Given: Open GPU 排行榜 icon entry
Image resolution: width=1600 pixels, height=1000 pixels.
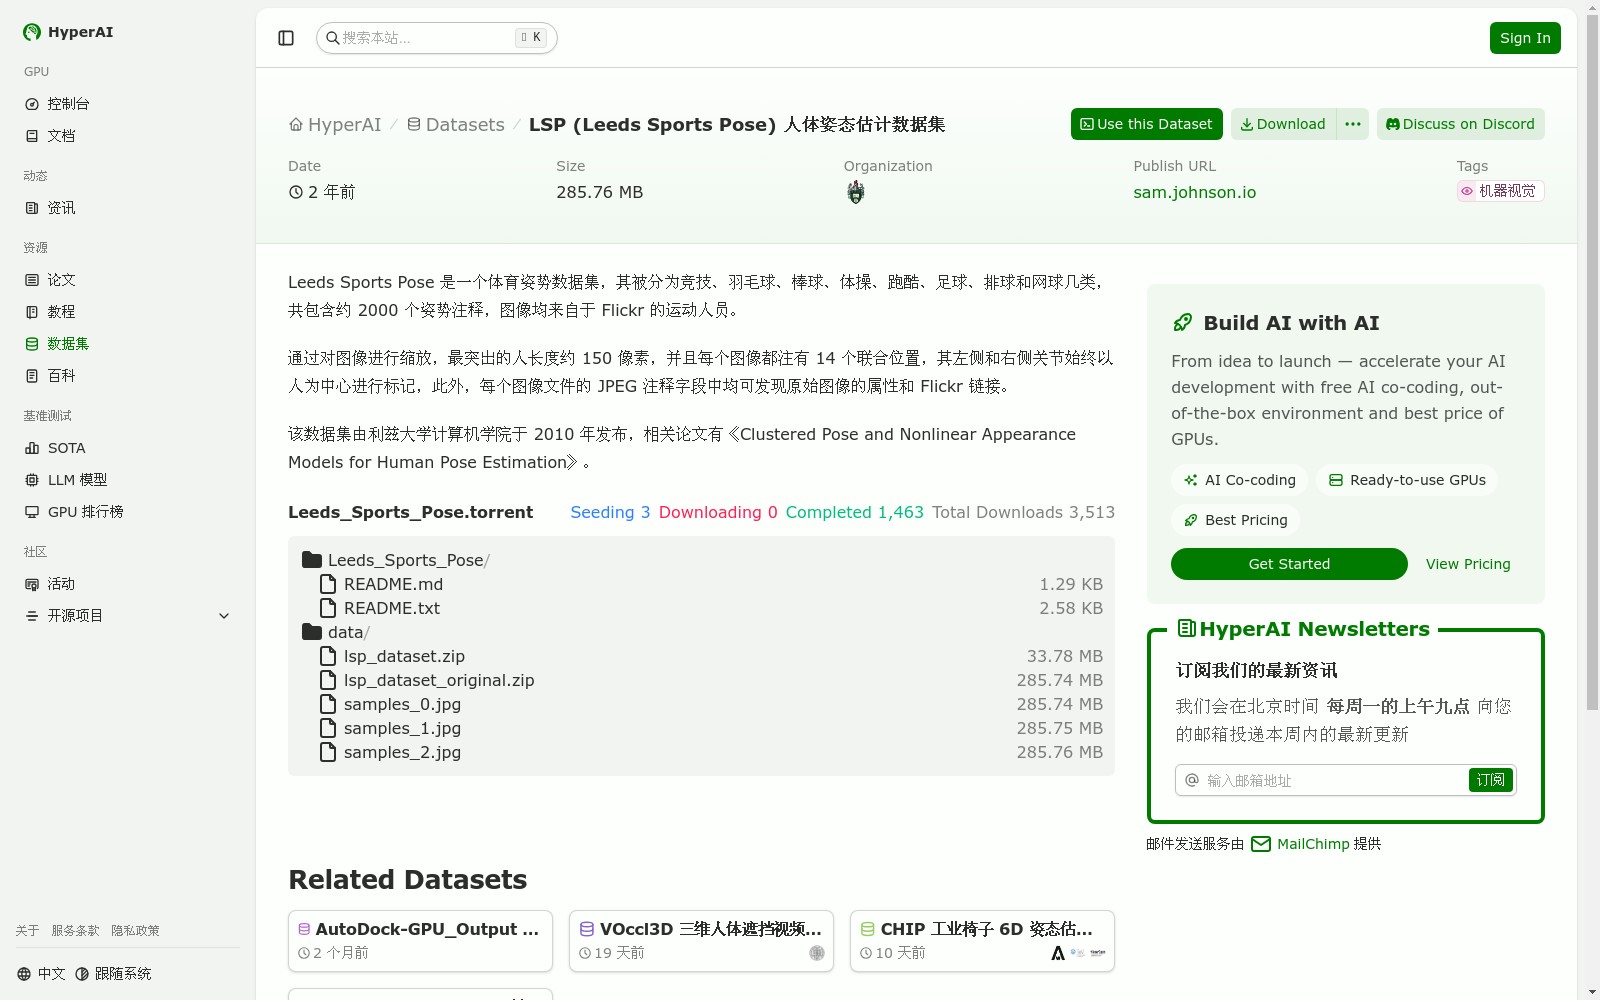Looking at the screenshot, I should click(x=32, y=512).
